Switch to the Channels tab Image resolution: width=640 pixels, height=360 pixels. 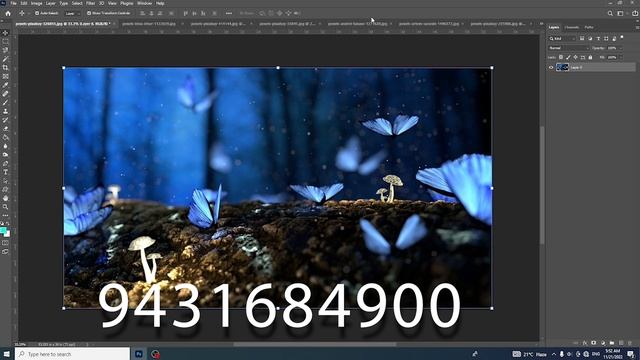pyautogui.click(x=571, y=27)
